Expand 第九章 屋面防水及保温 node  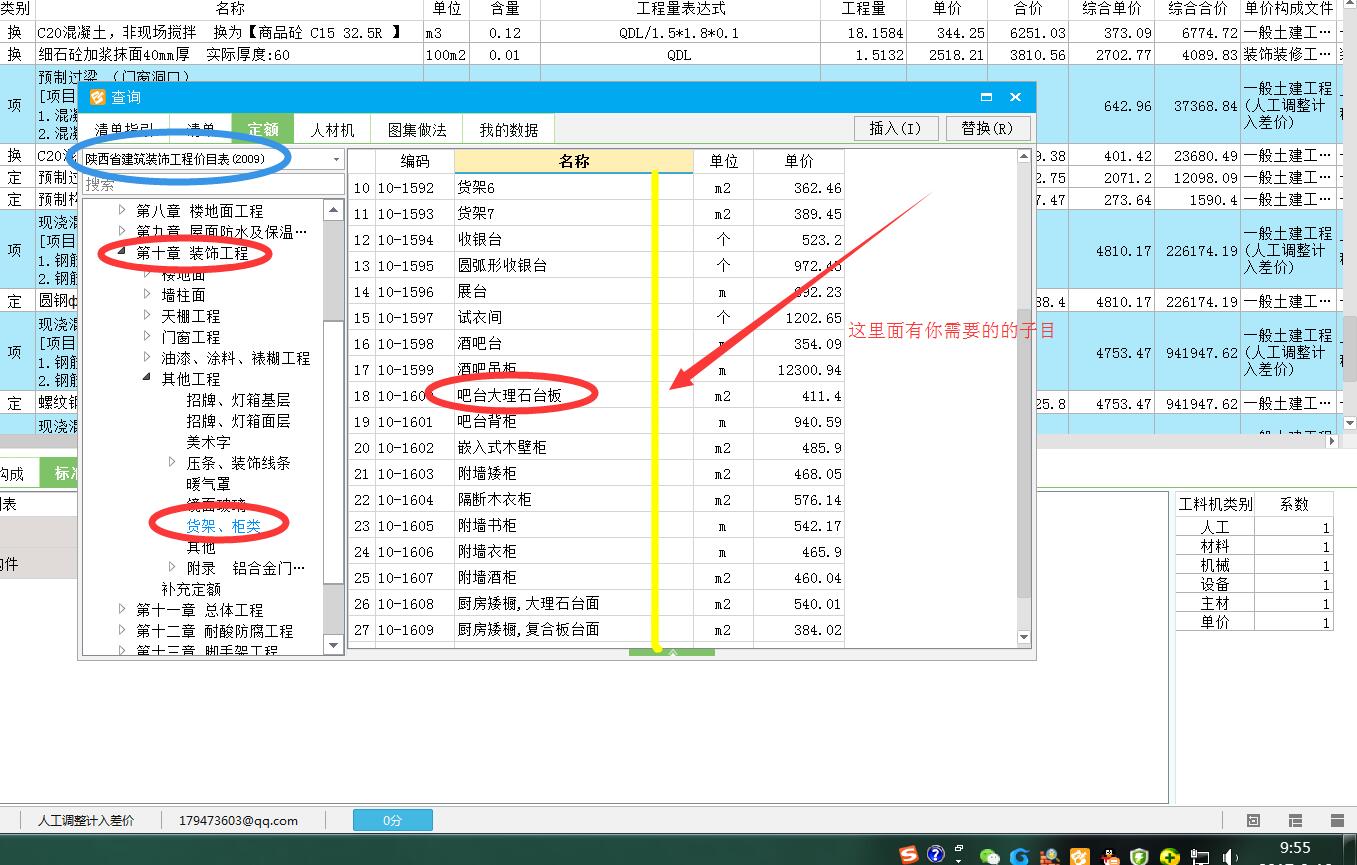point(123,231)
